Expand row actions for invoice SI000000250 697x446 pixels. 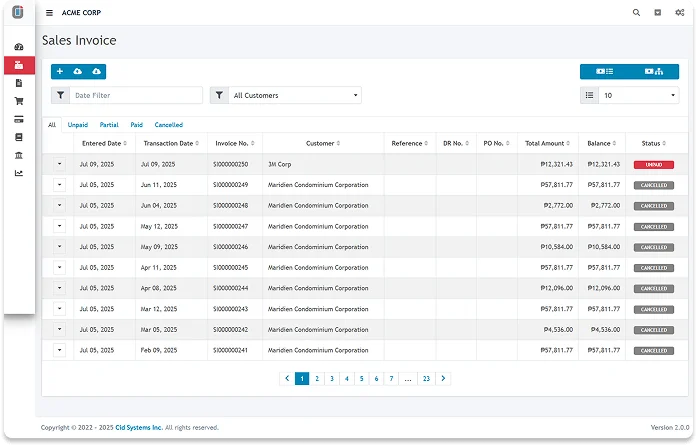[x=58, y=164]
